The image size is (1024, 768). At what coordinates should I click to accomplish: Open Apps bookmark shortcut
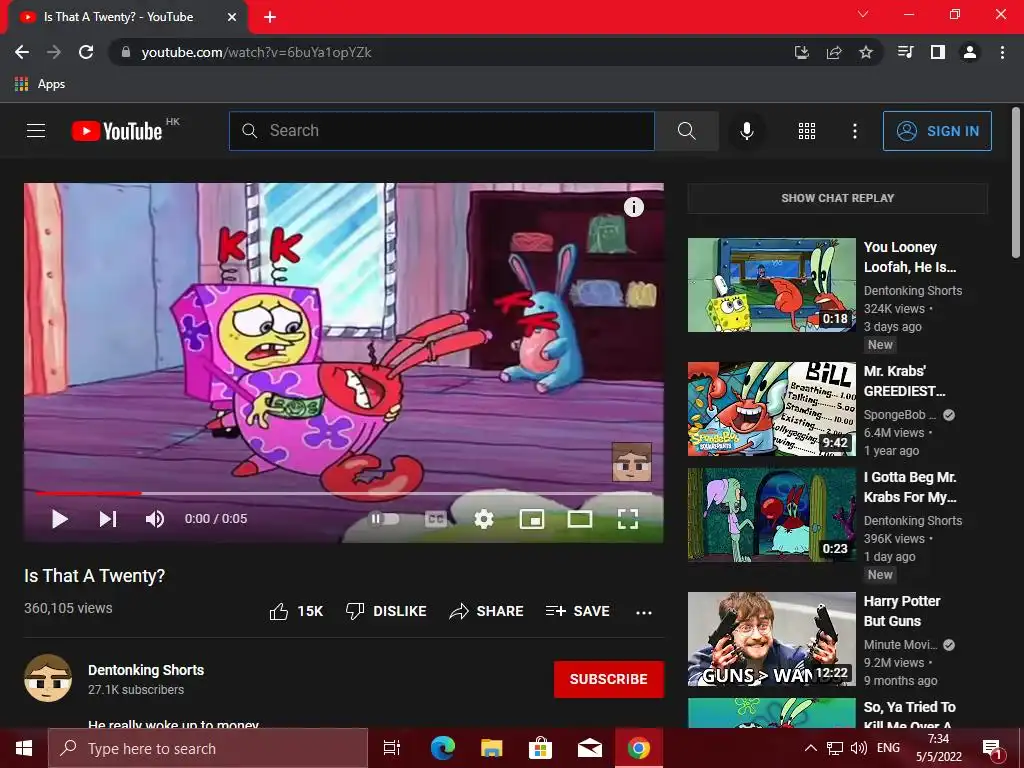click(x=40, y=84)
